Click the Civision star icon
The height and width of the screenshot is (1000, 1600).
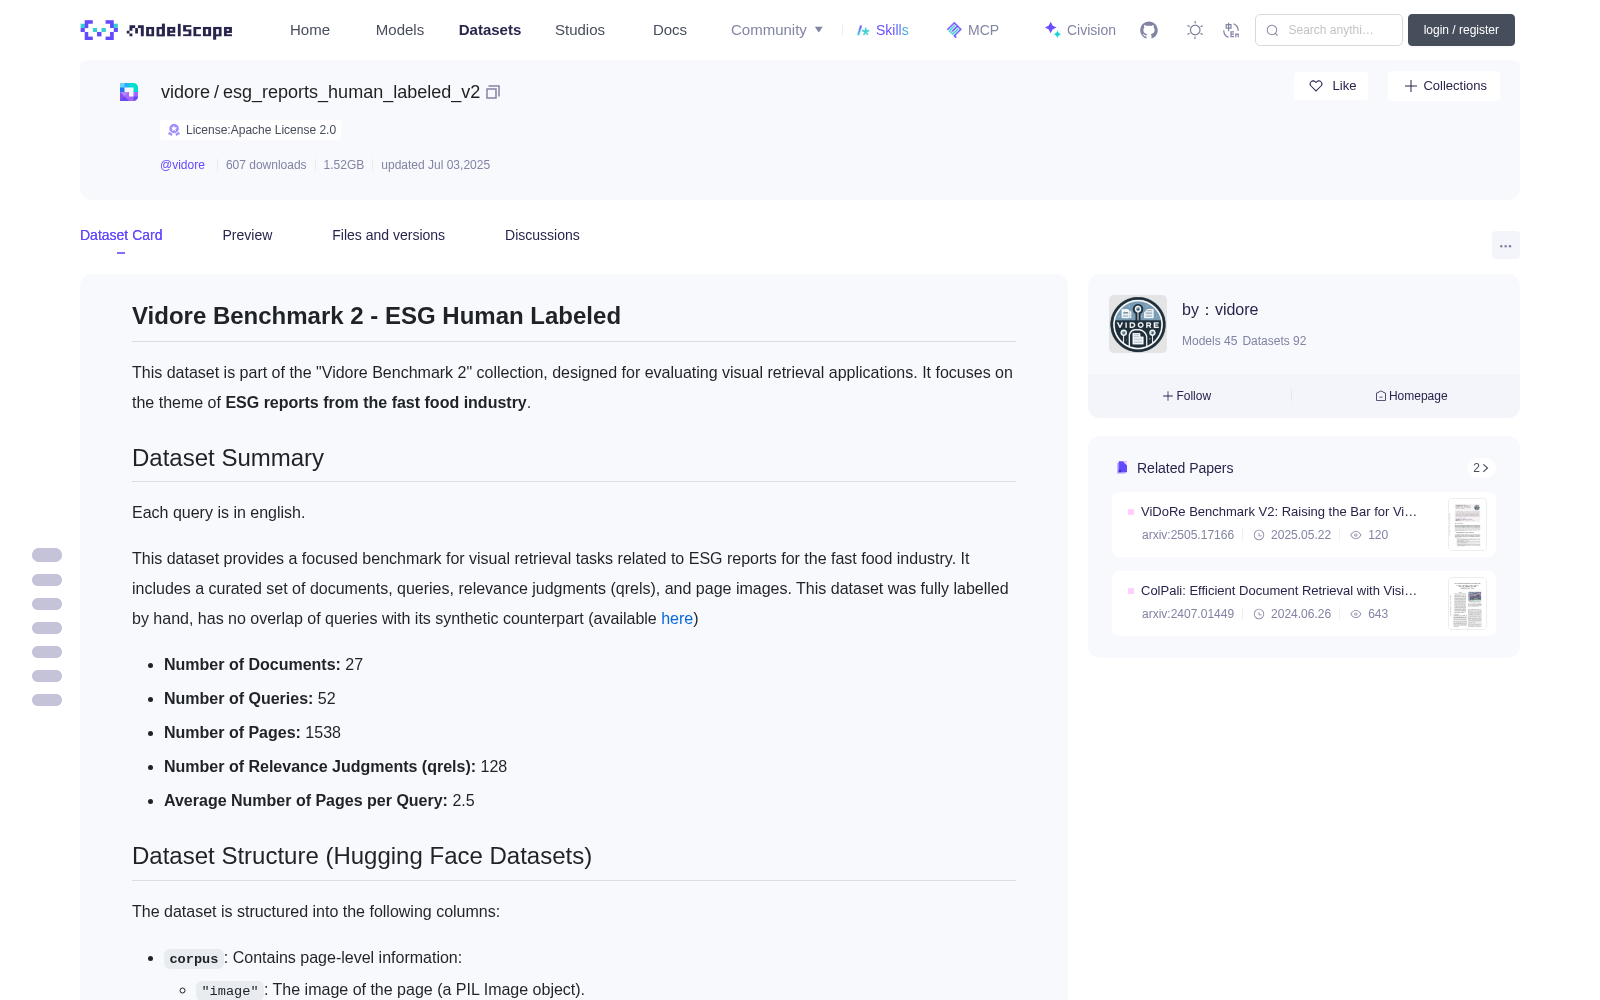tap(1052, 30)
